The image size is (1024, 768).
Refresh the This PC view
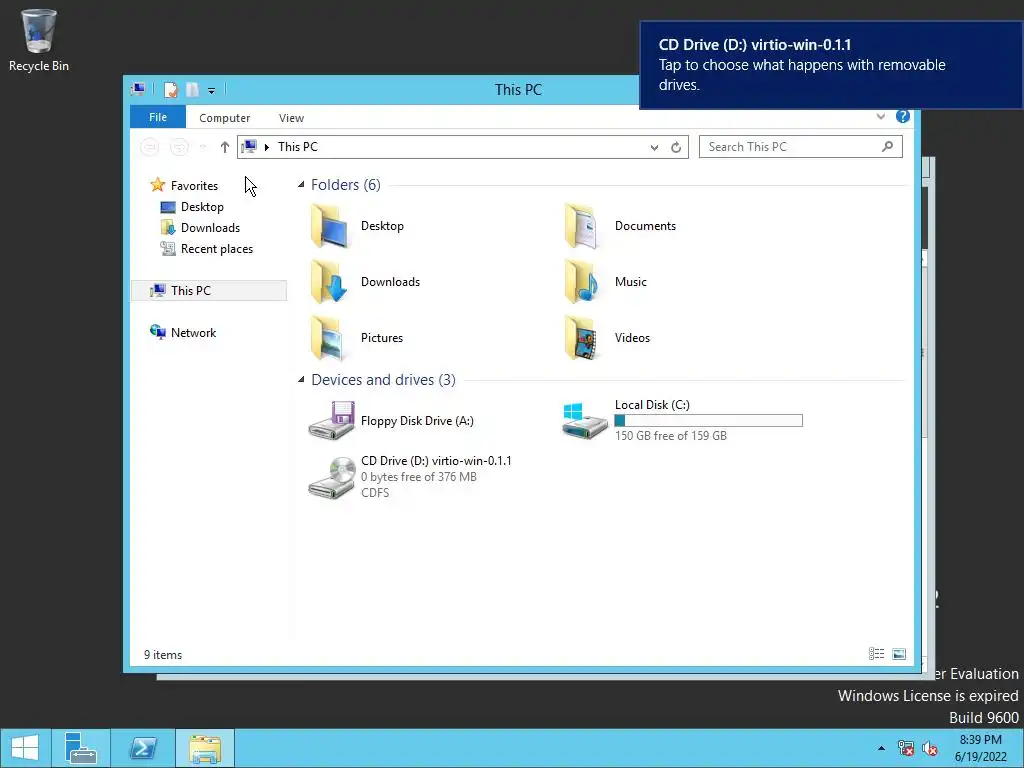pos(676,147)
